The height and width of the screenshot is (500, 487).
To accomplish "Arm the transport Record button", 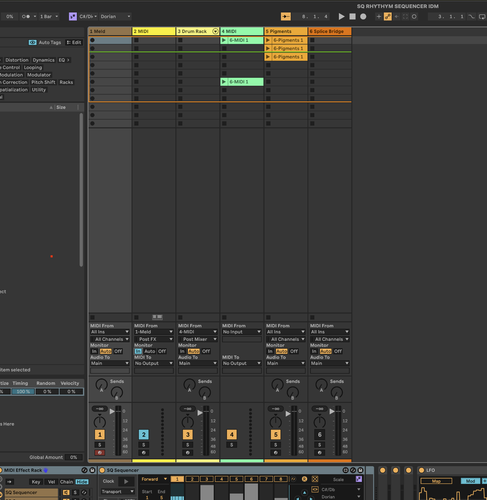I will point(363,16).
